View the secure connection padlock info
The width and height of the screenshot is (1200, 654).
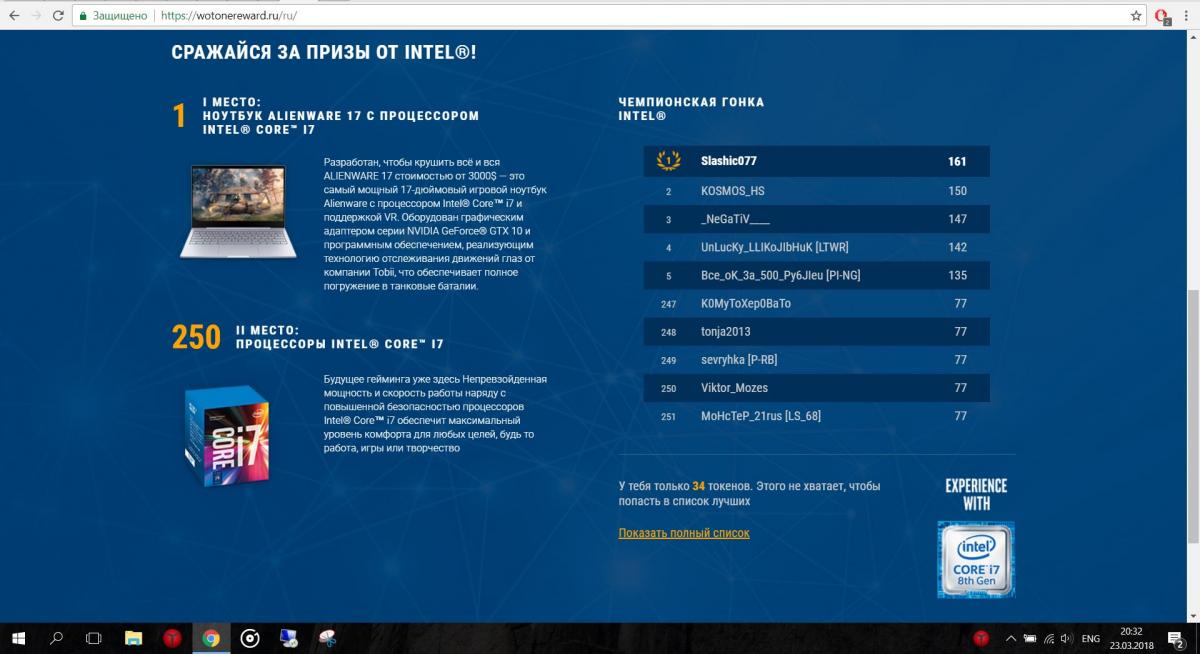coord(85,16)
